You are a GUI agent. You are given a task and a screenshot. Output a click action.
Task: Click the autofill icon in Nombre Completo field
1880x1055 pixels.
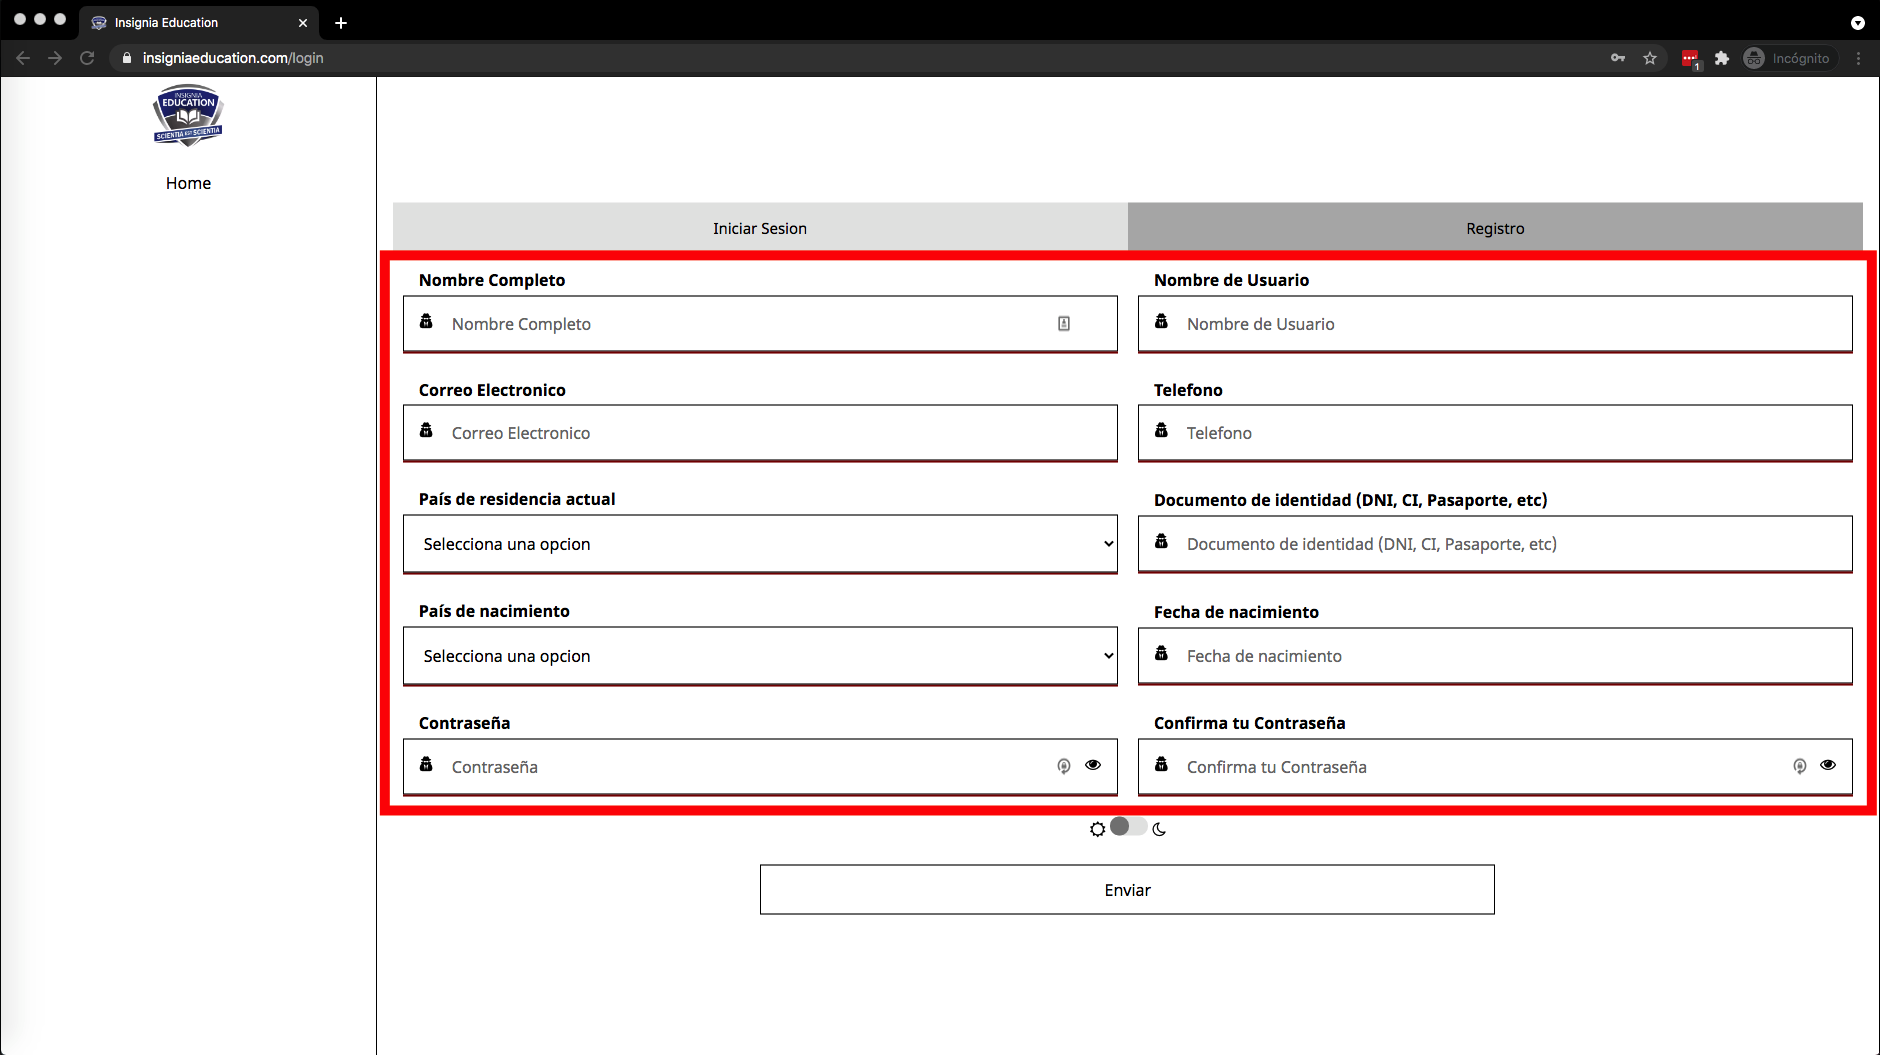pos(1064,323)
